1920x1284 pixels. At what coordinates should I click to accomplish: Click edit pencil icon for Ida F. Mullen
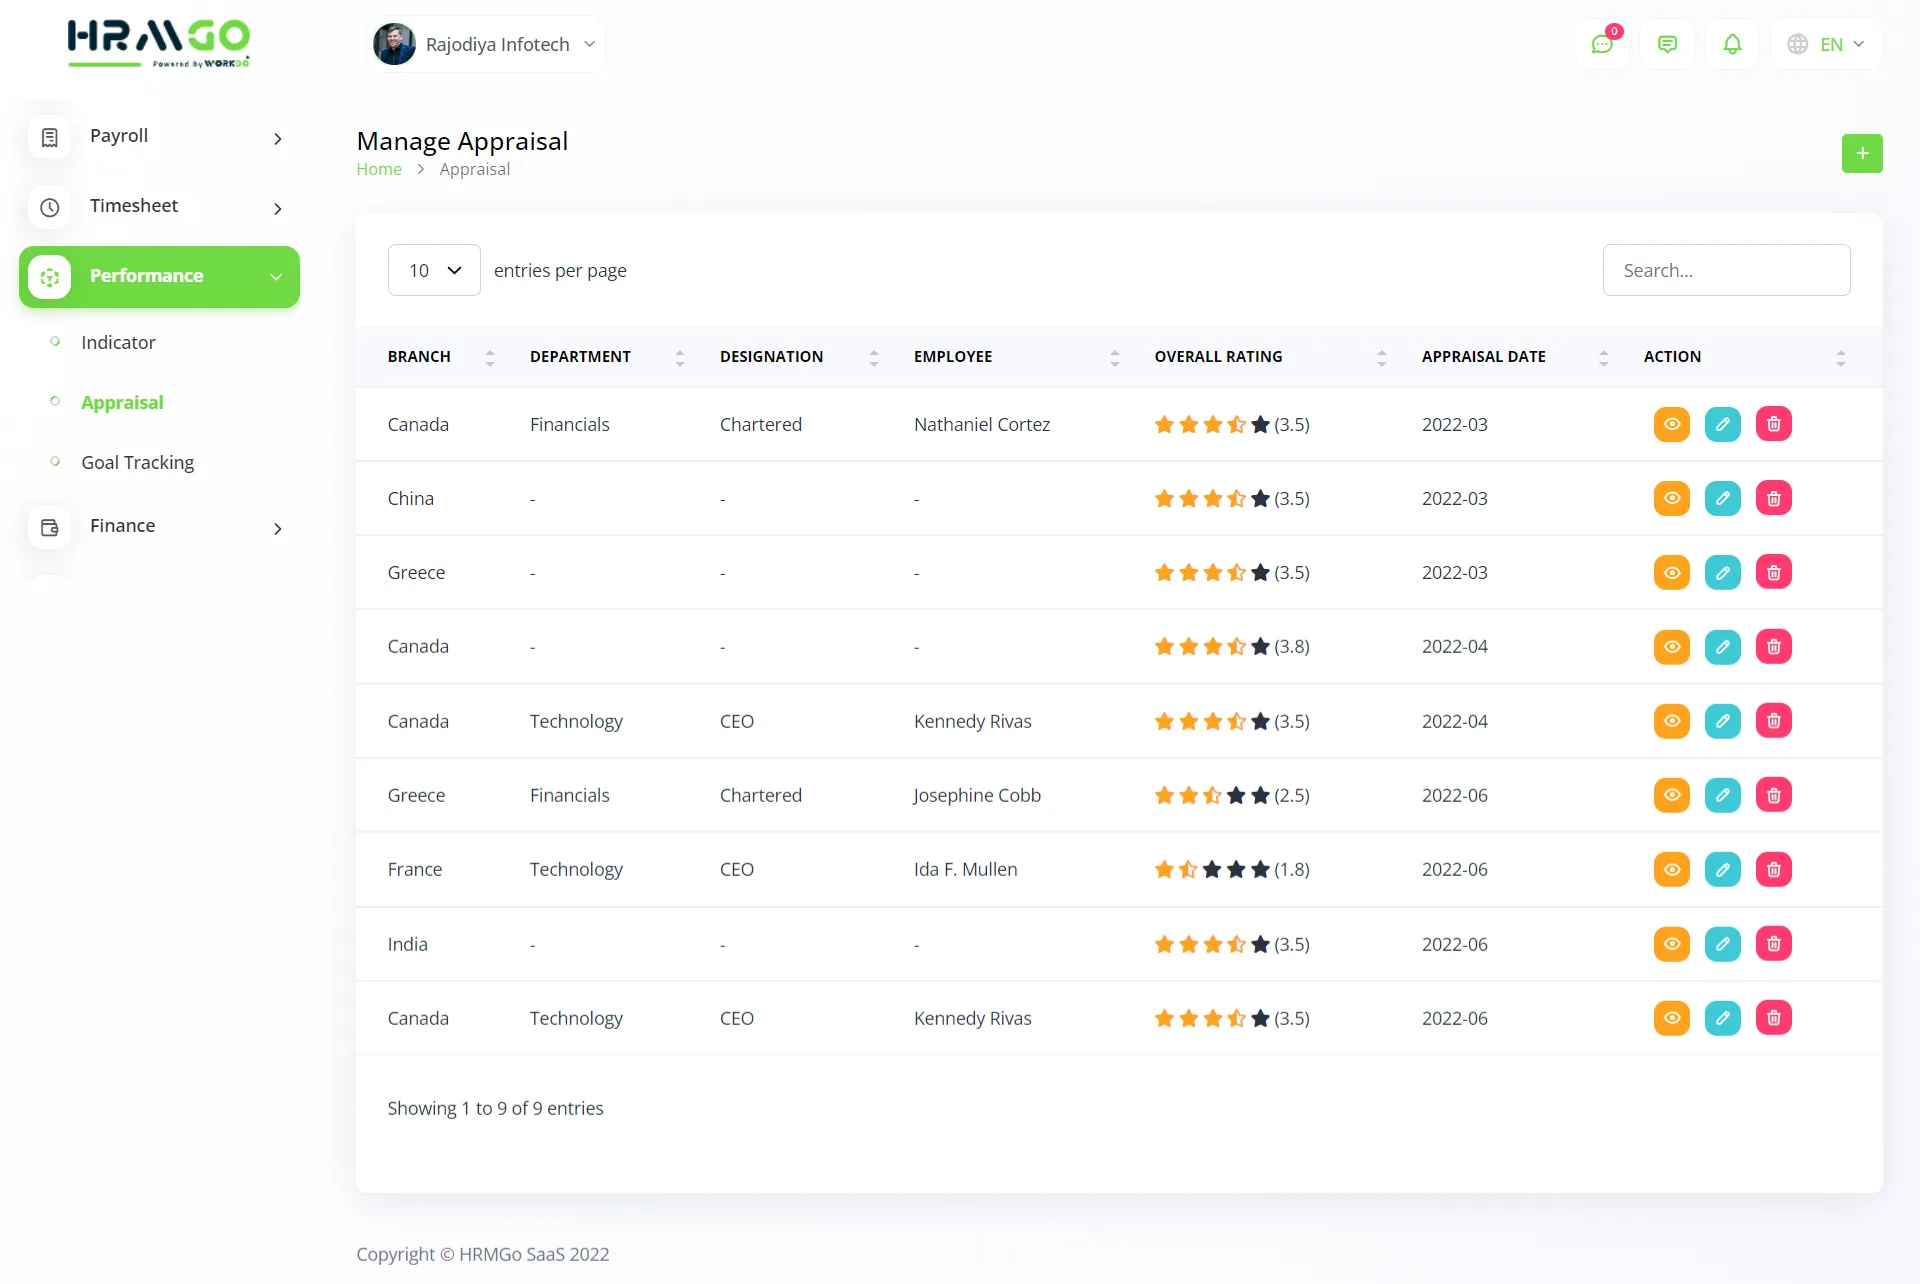[1722, 869]
